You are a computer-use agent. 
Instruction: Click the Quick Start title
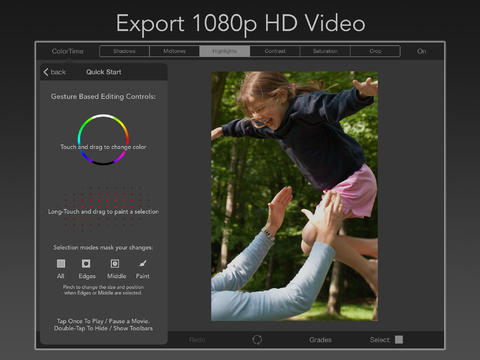point(104,72)
